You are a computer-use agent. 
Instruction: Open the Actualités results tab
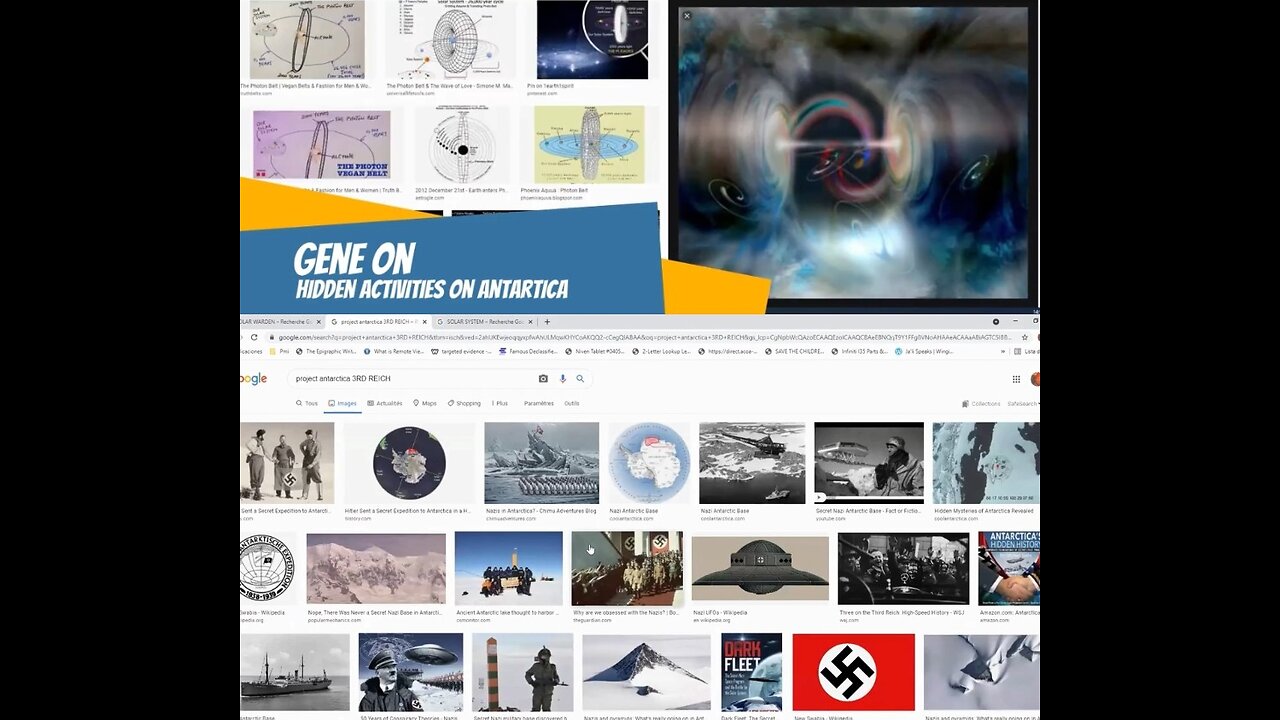click(x=385, y=404)
